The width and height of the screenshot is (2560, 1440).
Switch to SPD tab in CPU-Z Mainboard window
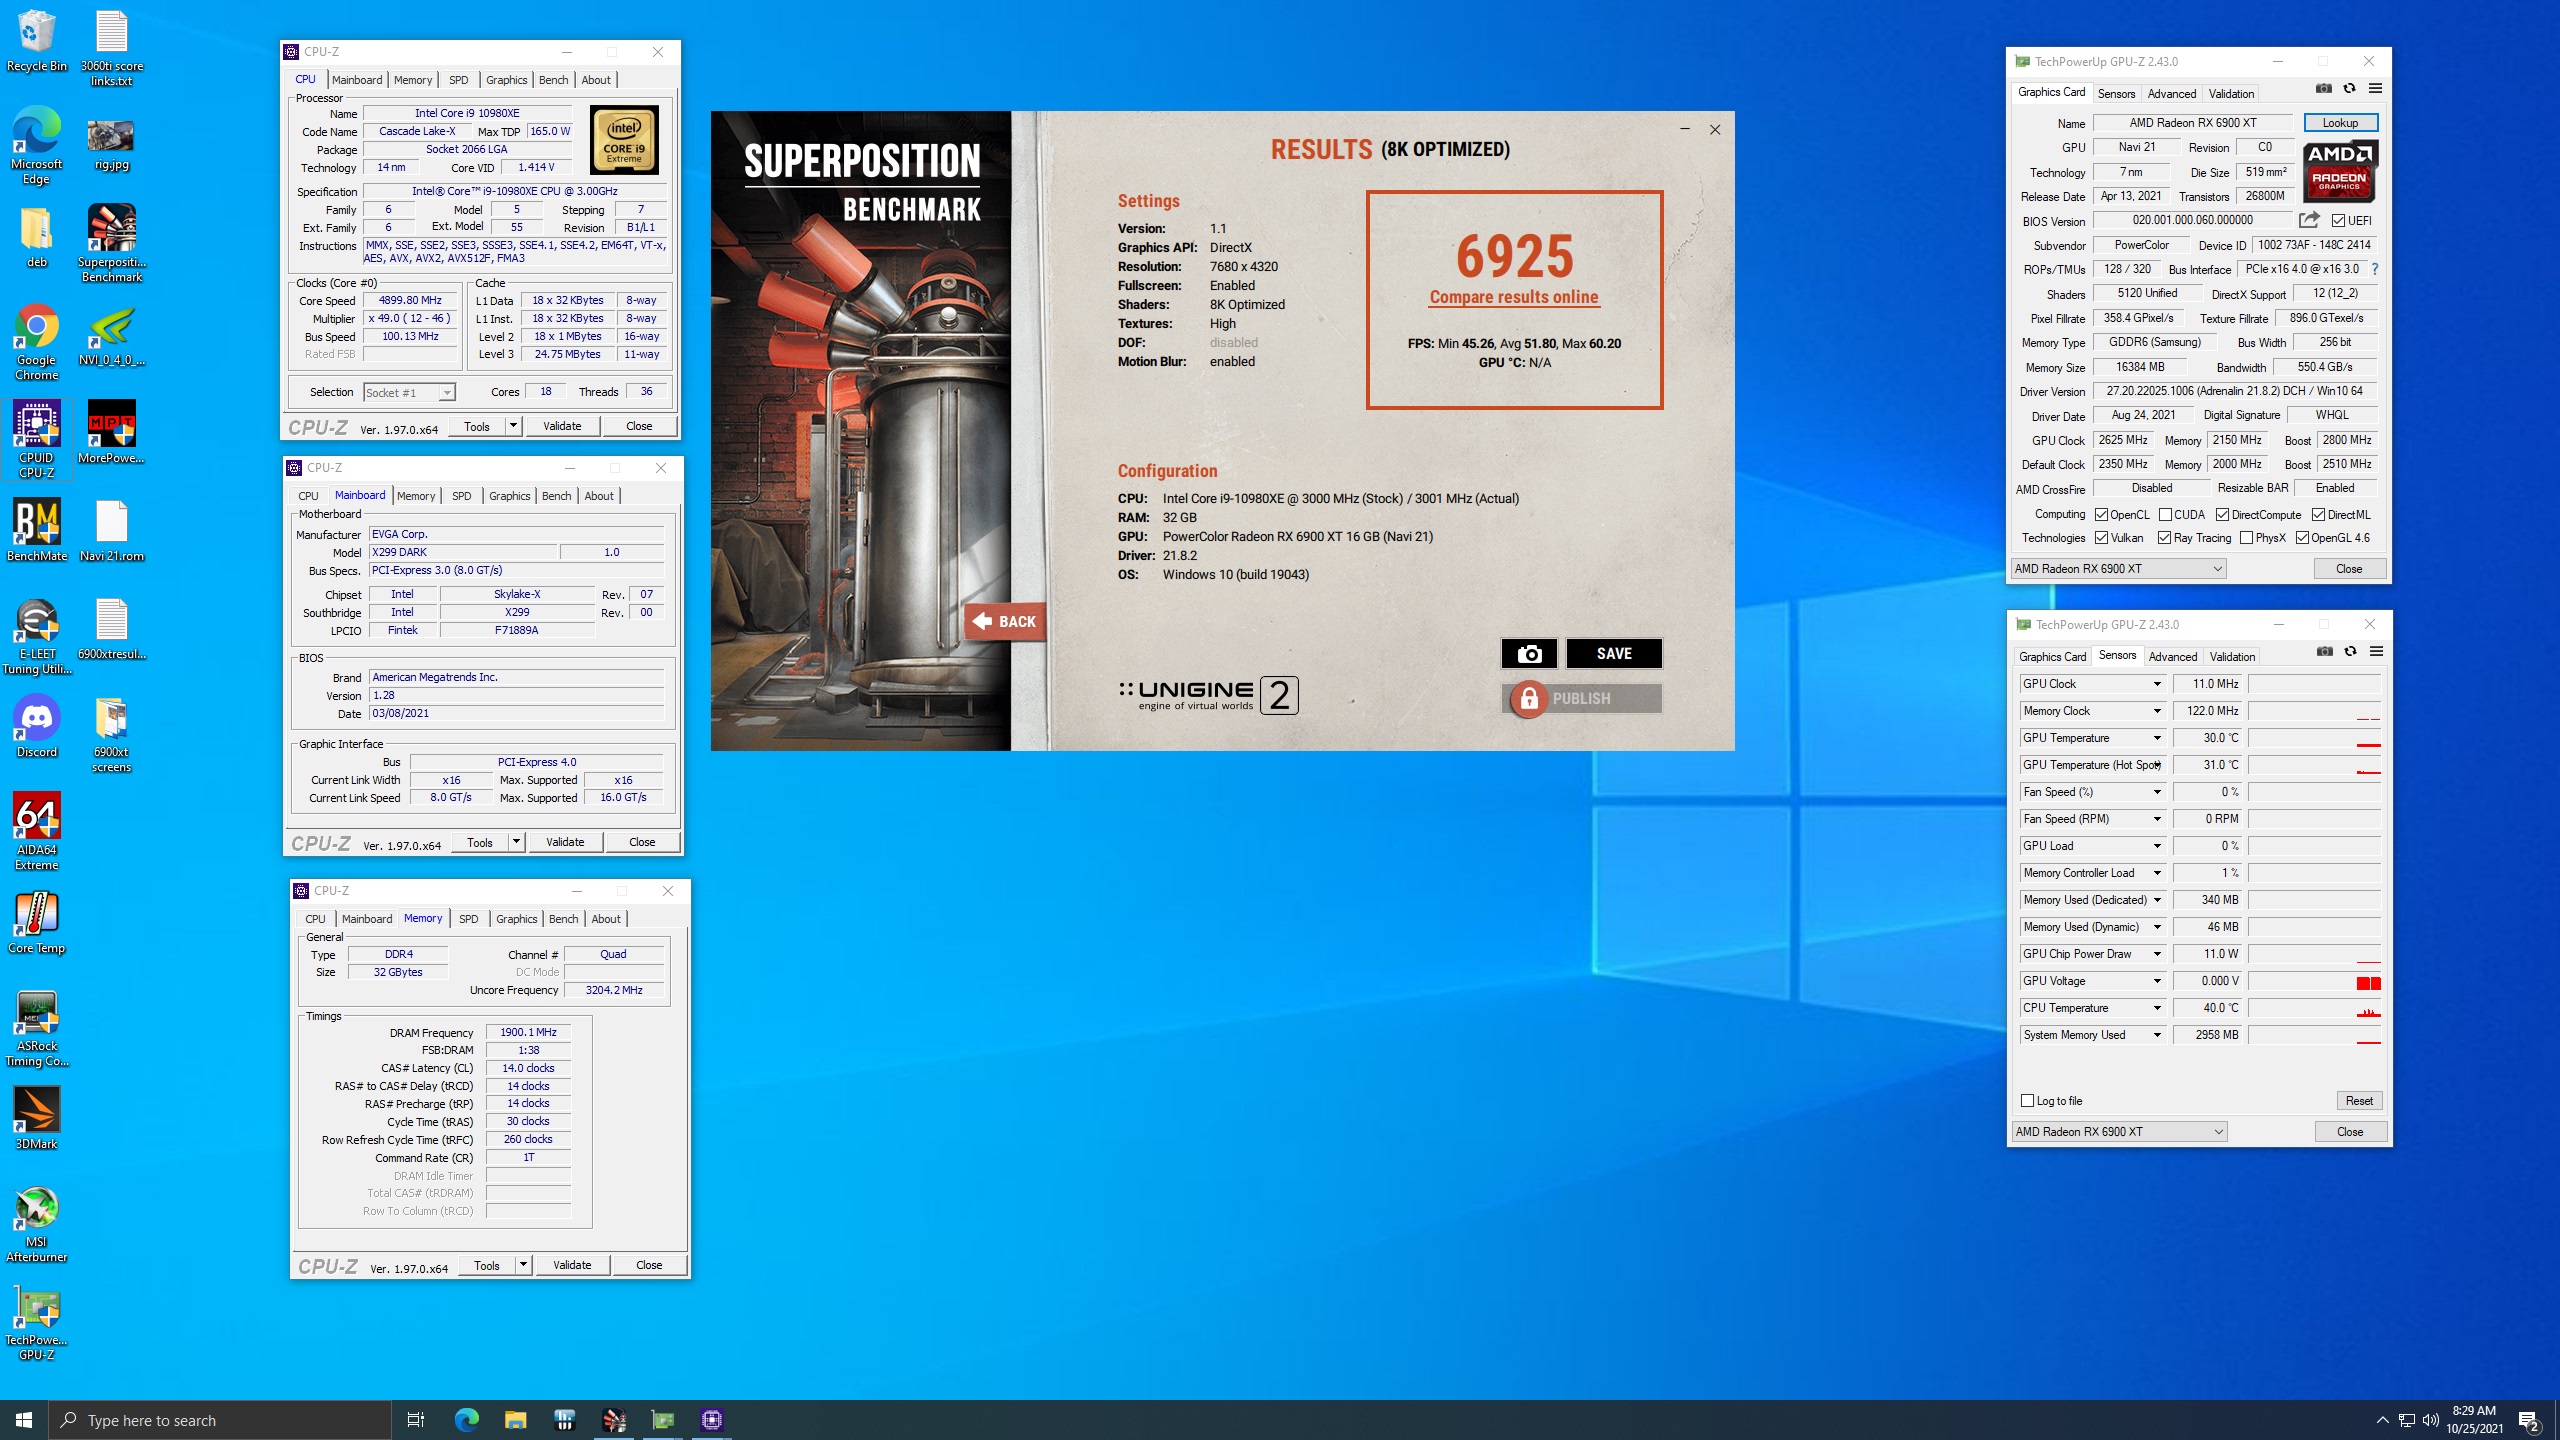click(461, 496)
